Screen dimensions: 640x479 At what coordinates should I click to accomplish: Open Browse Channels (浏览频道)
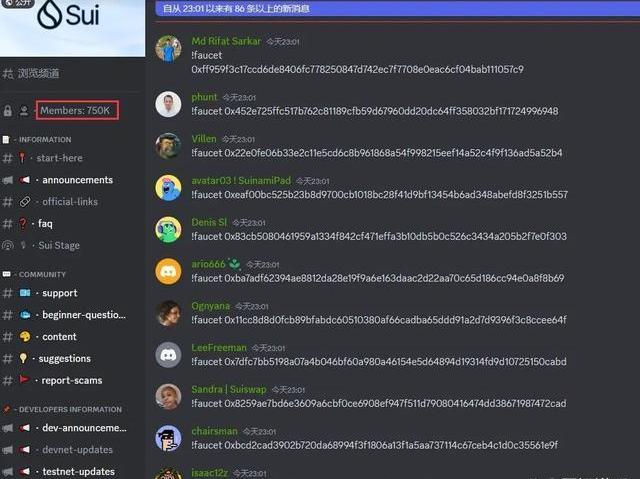point(32,73)
